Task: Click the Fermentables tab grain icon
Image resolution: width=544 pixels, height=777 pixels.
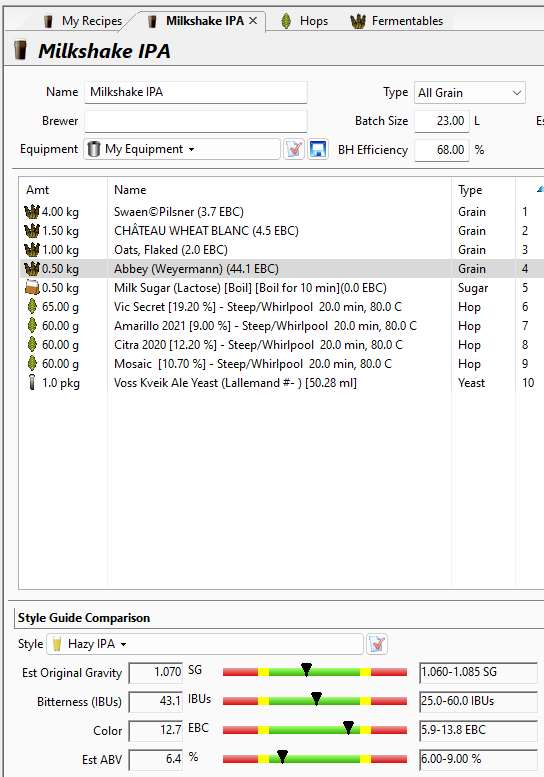Action: pos(358,21)
